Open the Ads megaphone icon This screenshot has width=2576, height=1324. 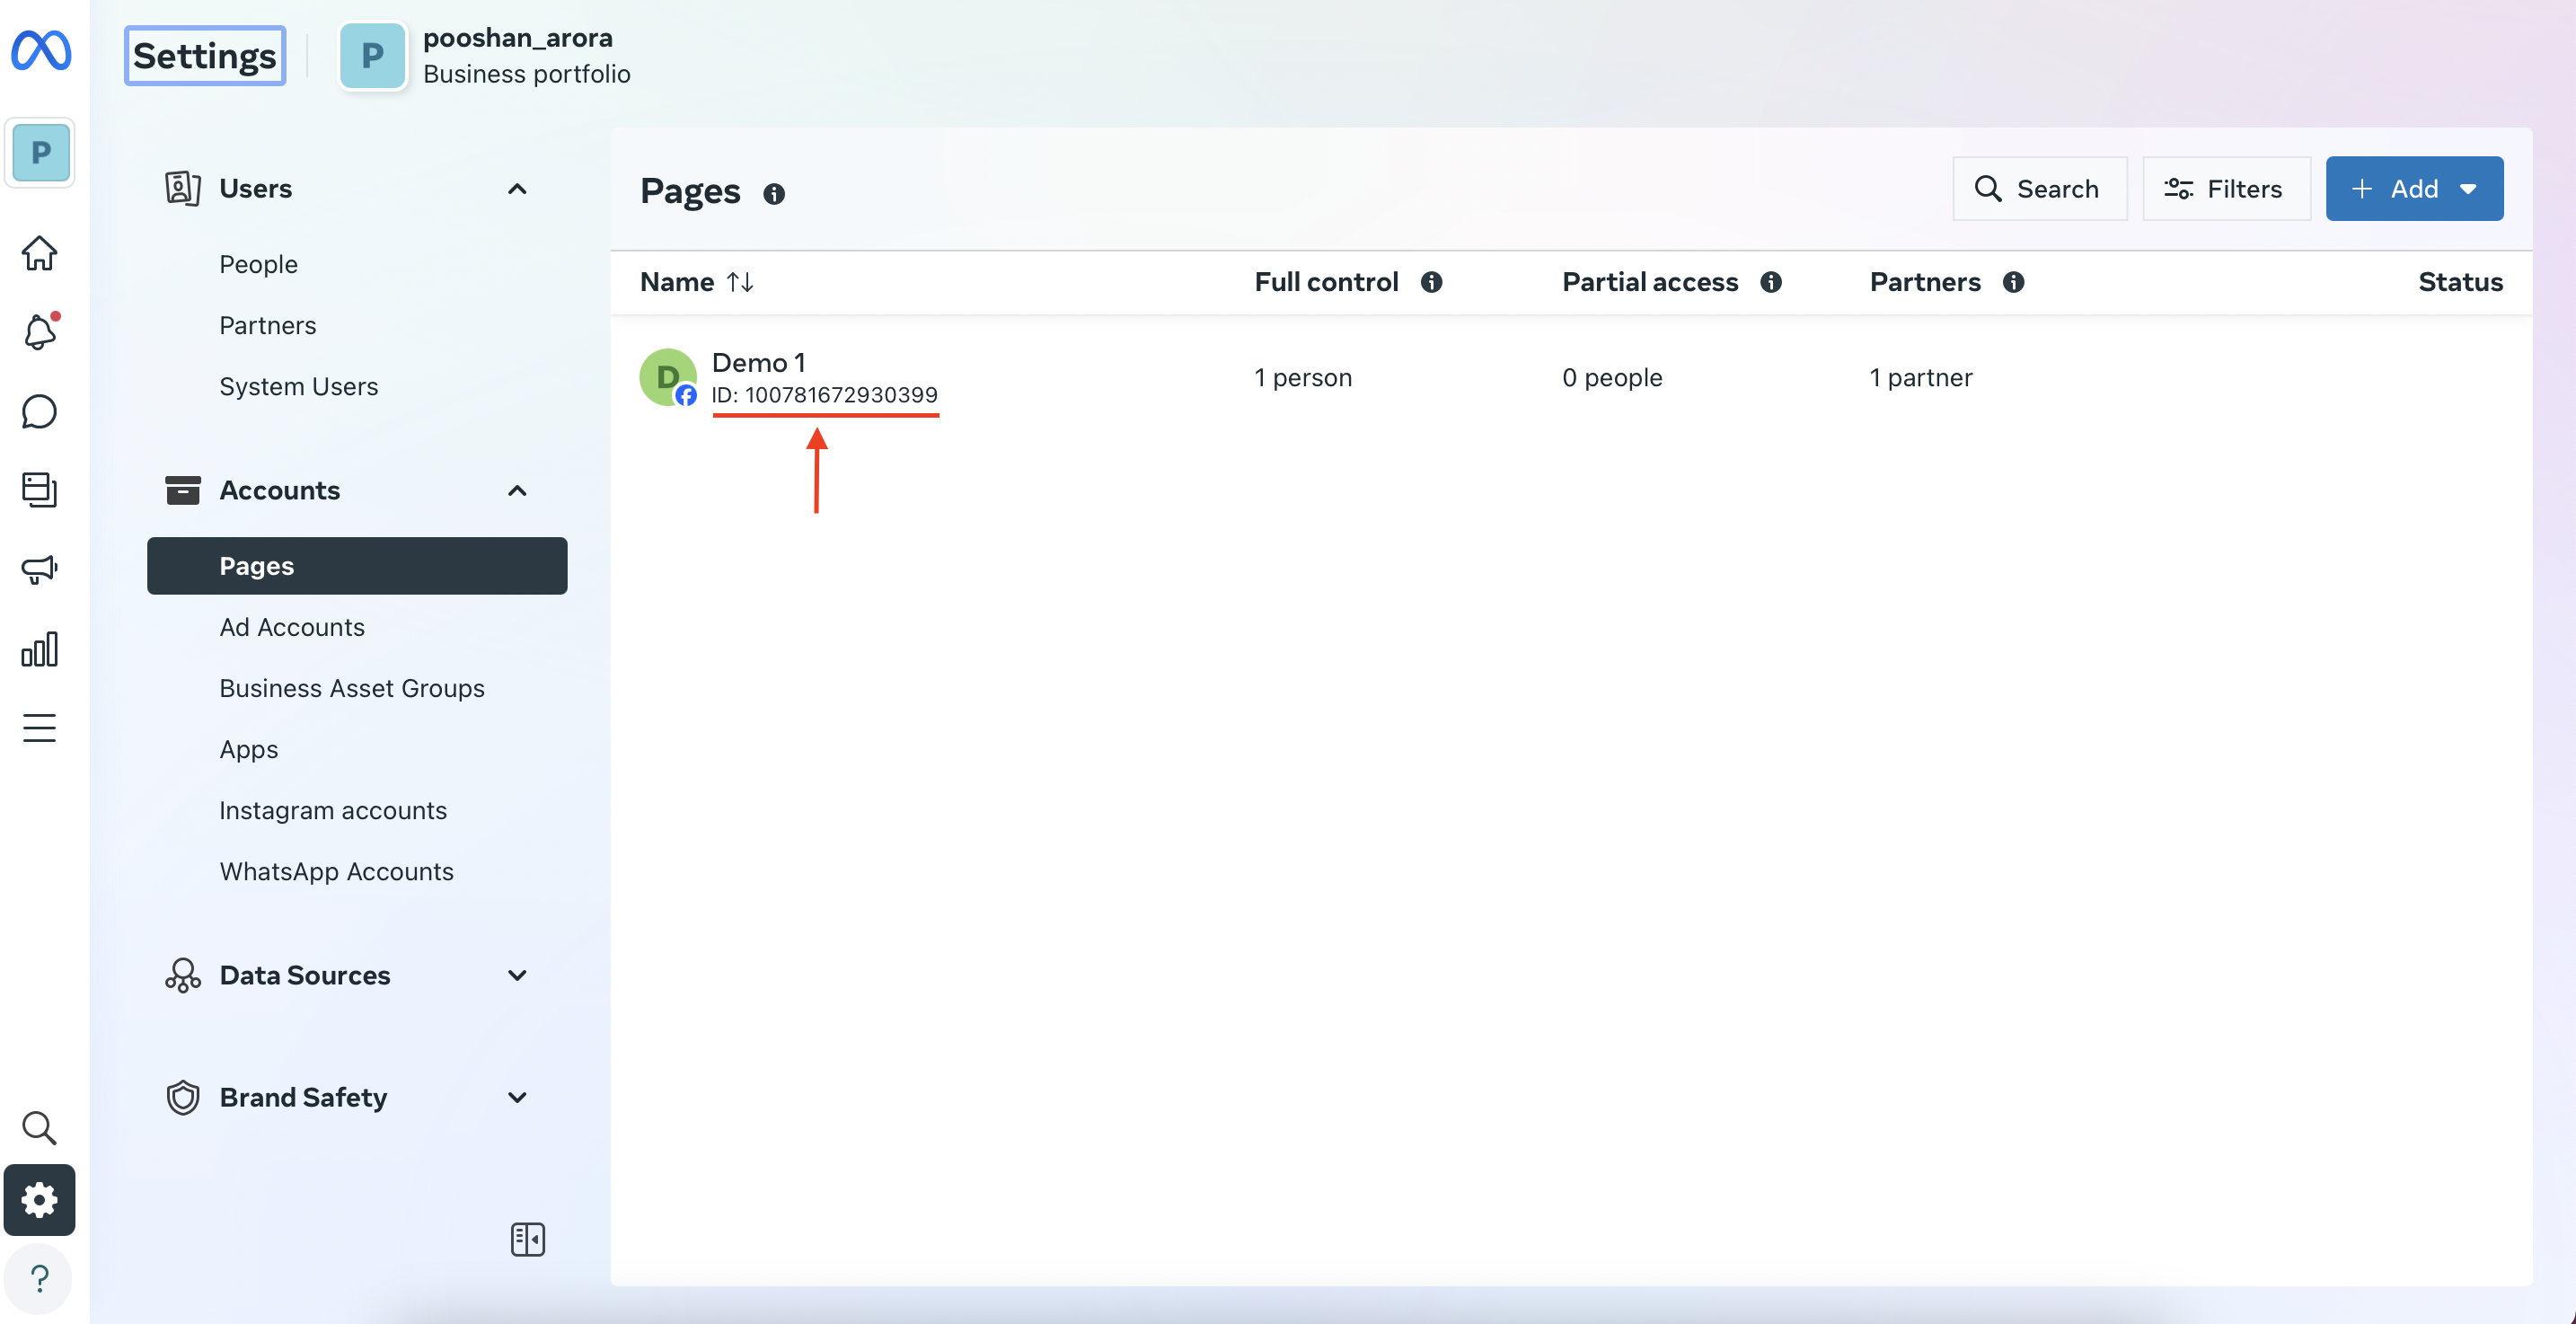(39, 570)
